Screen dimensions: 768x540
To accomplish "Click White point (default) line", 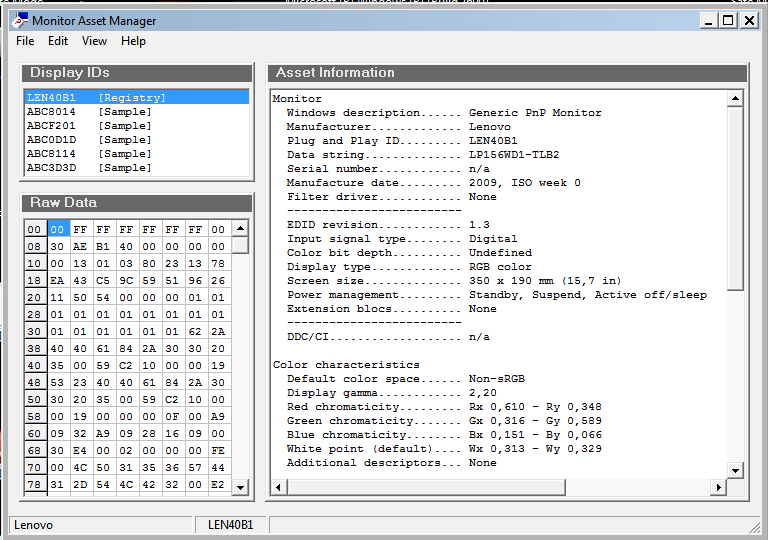I will pyautogui.click(x=444, y=449).
